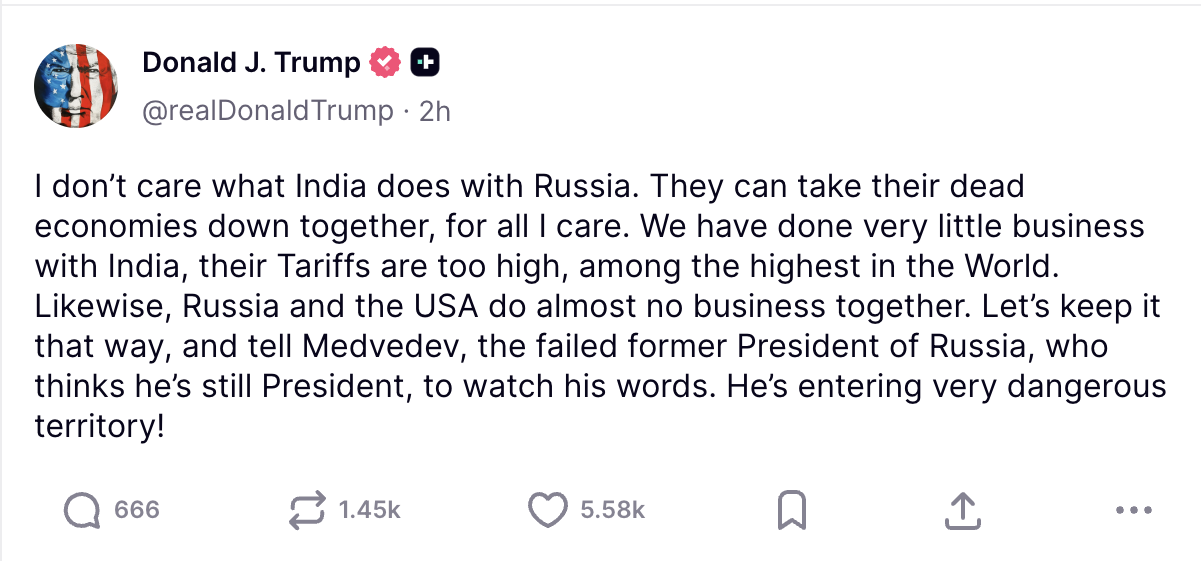Viewport: 1201px width, 561px height.
Task: Click the red verified checkmark badge
Action: 386,63
